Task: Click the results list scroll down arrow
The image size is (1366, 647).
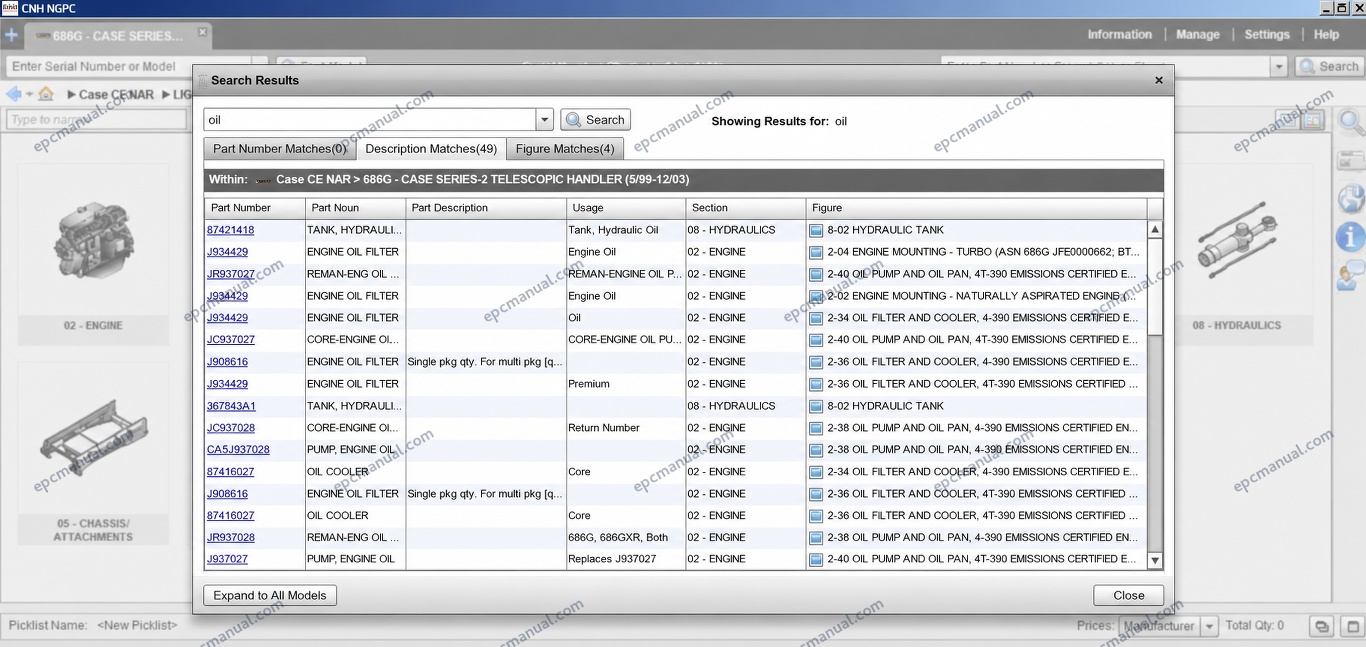Action: pyautogui.click(x=1155, y=561)
